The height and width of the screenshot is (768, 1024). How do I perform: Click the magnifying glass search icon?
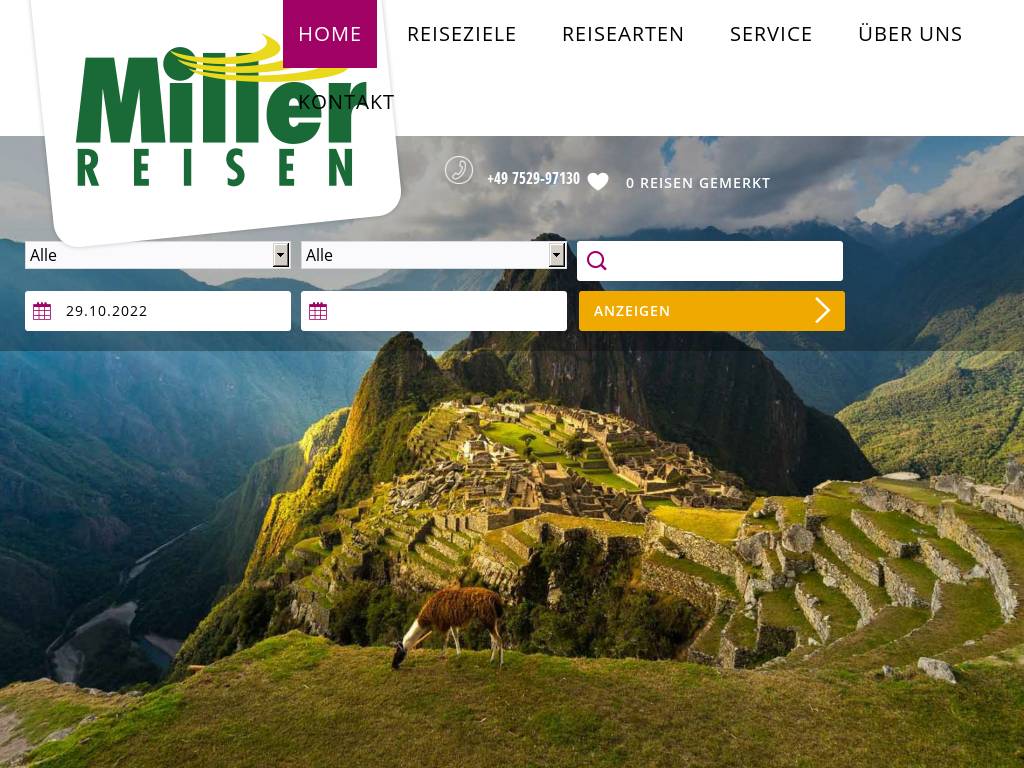(596, 261)
